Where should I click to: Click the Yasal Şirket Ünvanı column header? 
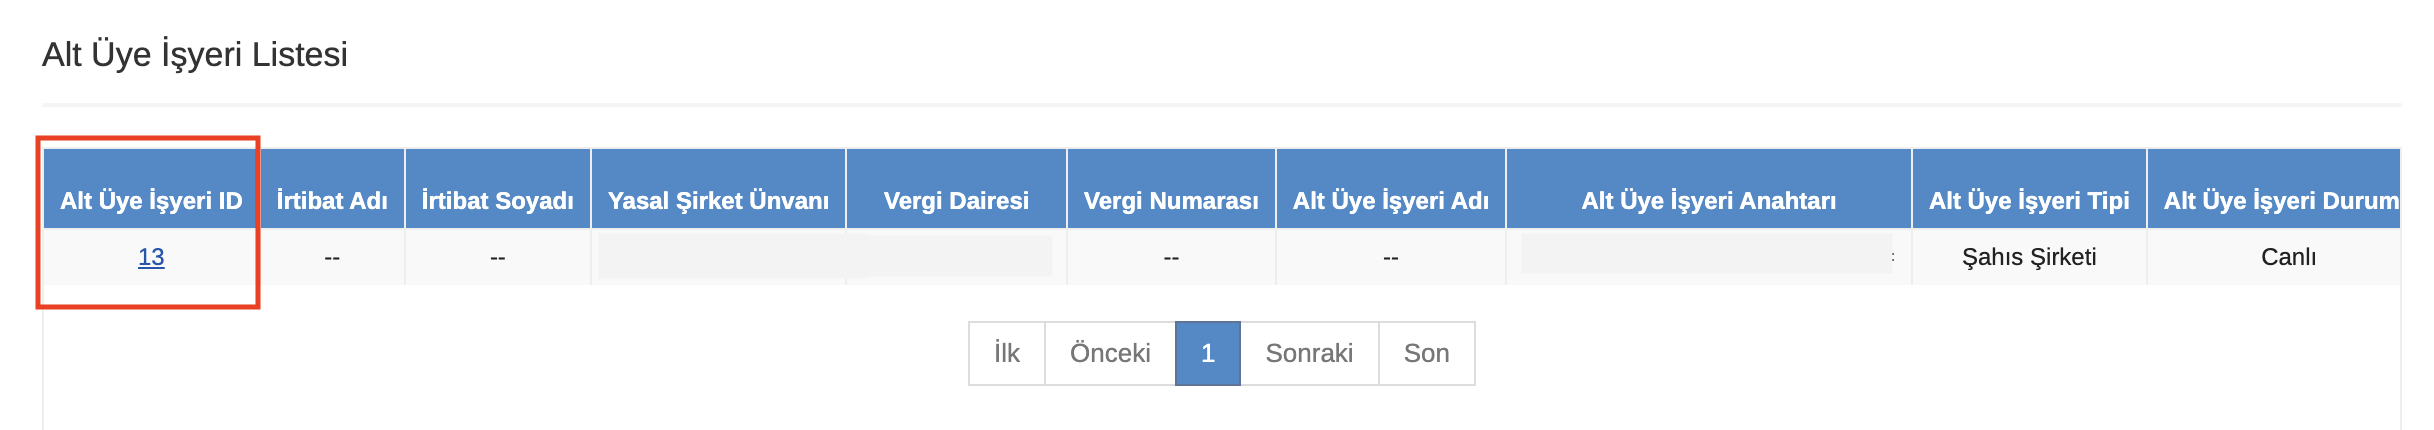(718, 200)
